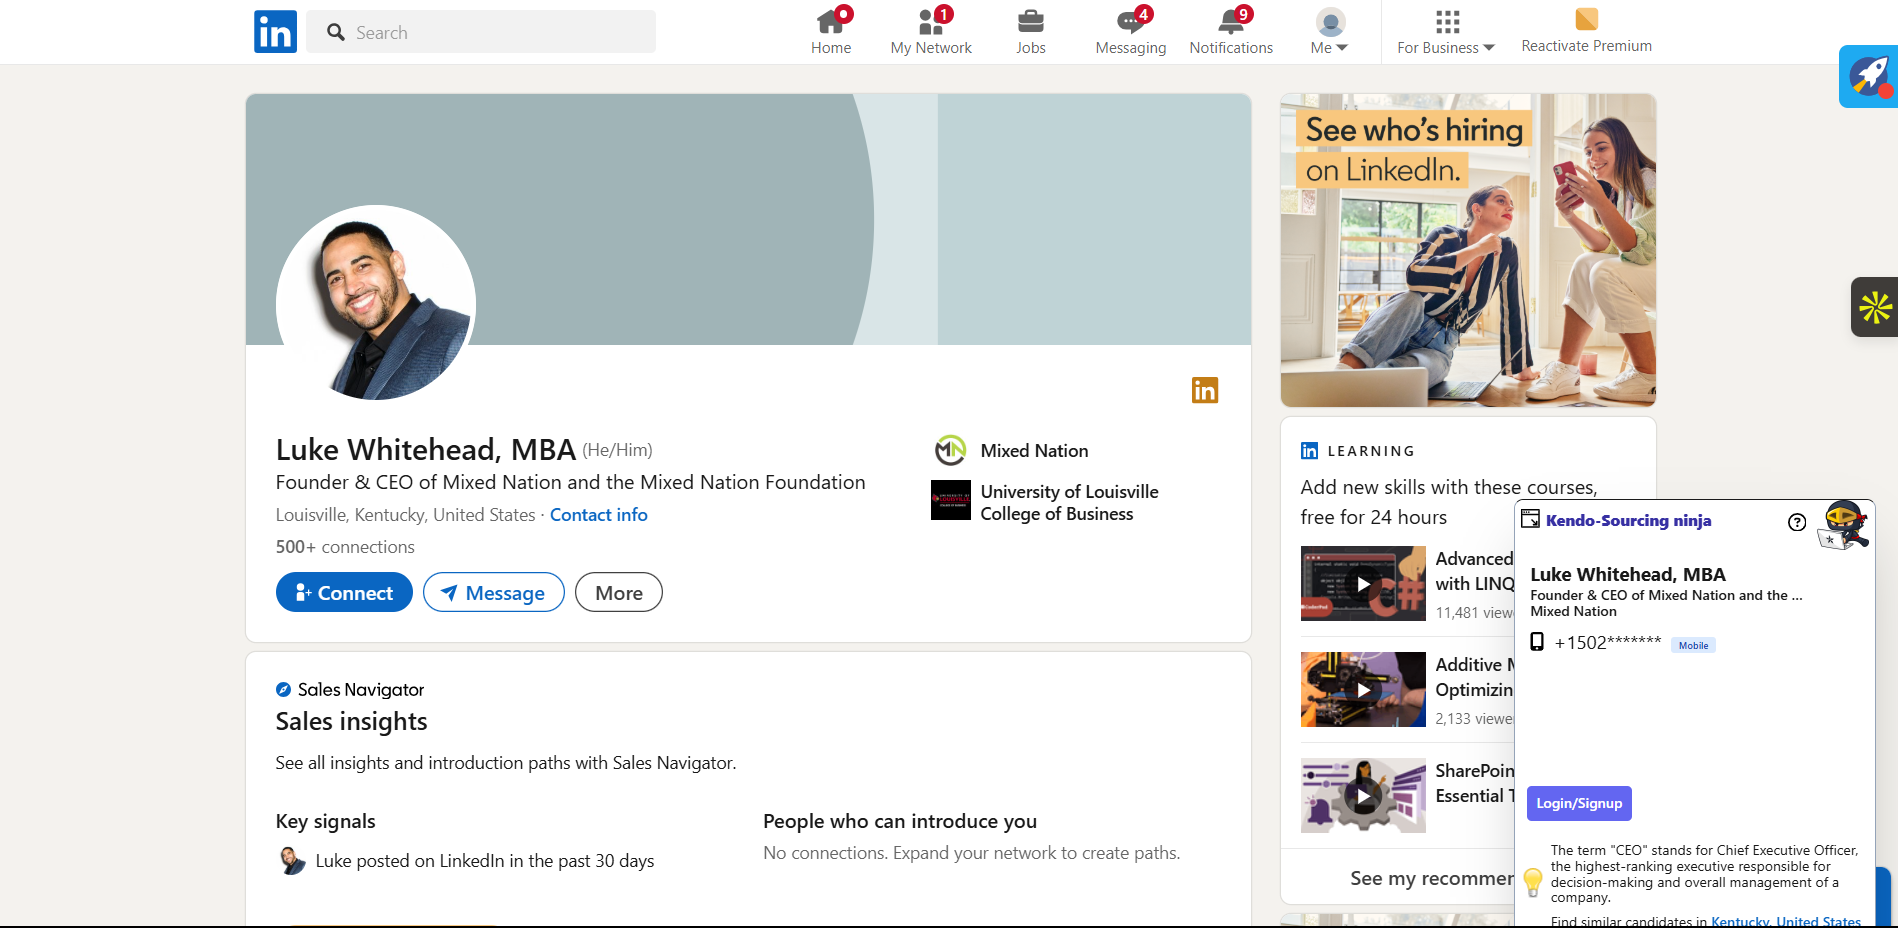This screenshot has height=928, width=1898.
Task: Click the ninja mascot icon
Action: click(1844, 526)
